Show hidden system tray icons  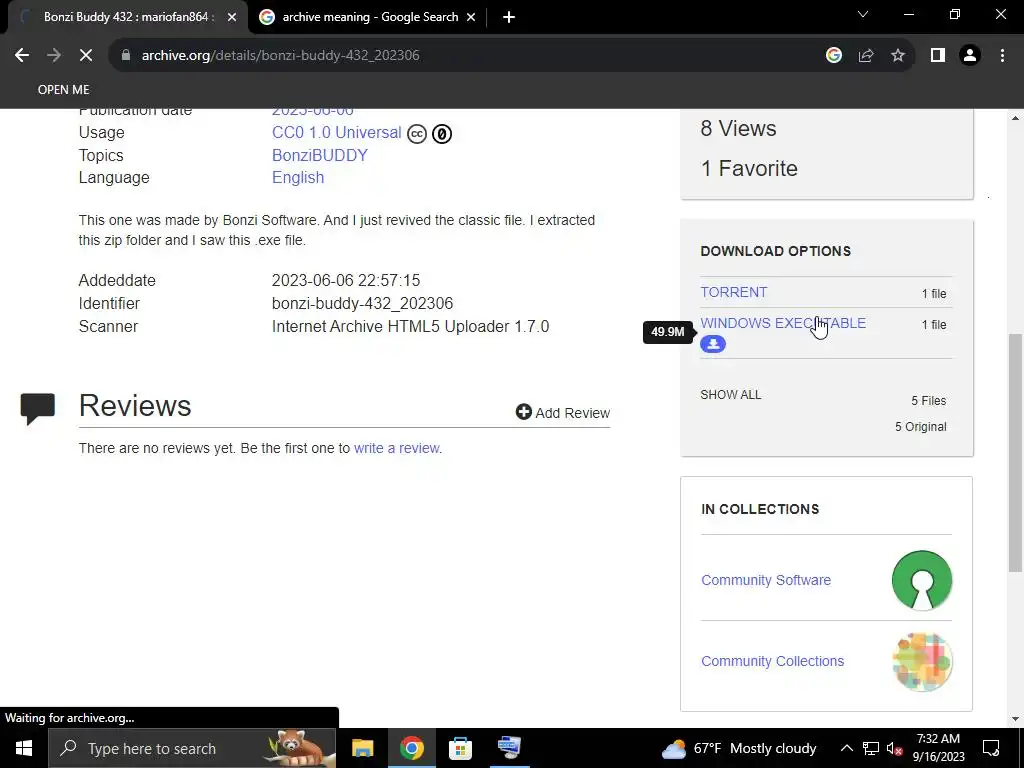click(x=846, y=748)
